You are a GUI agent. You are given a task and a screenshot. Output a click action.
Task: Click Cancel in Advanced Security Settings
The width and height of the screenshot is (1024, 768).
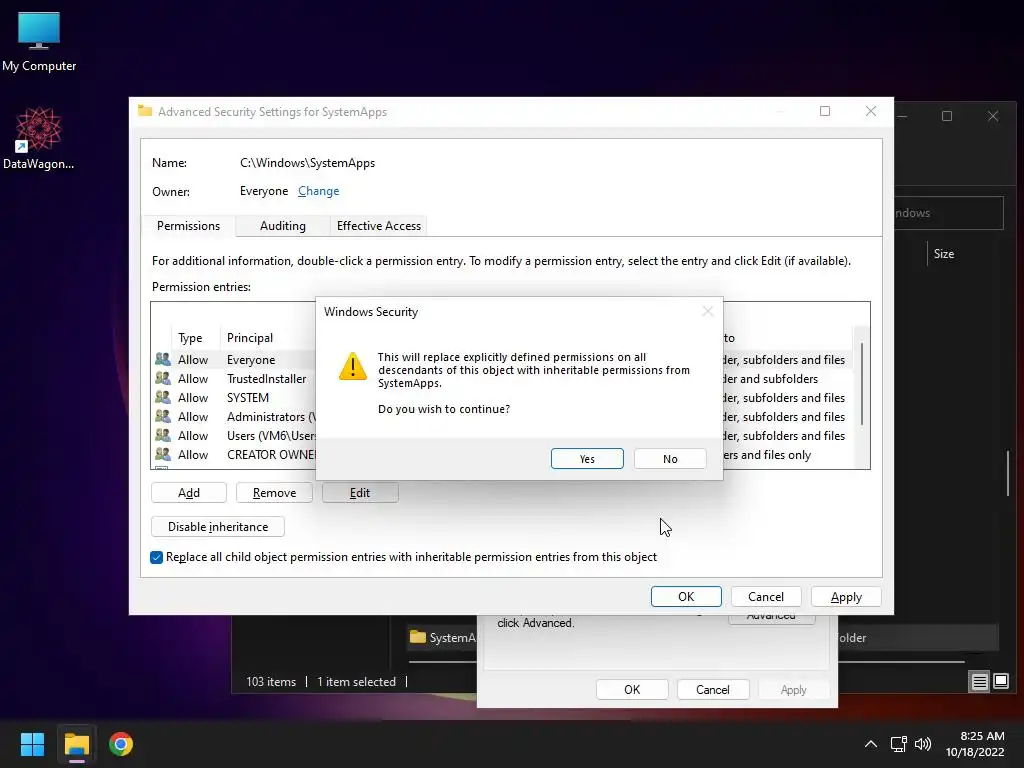pyautogui.click(x=765, y=596)
